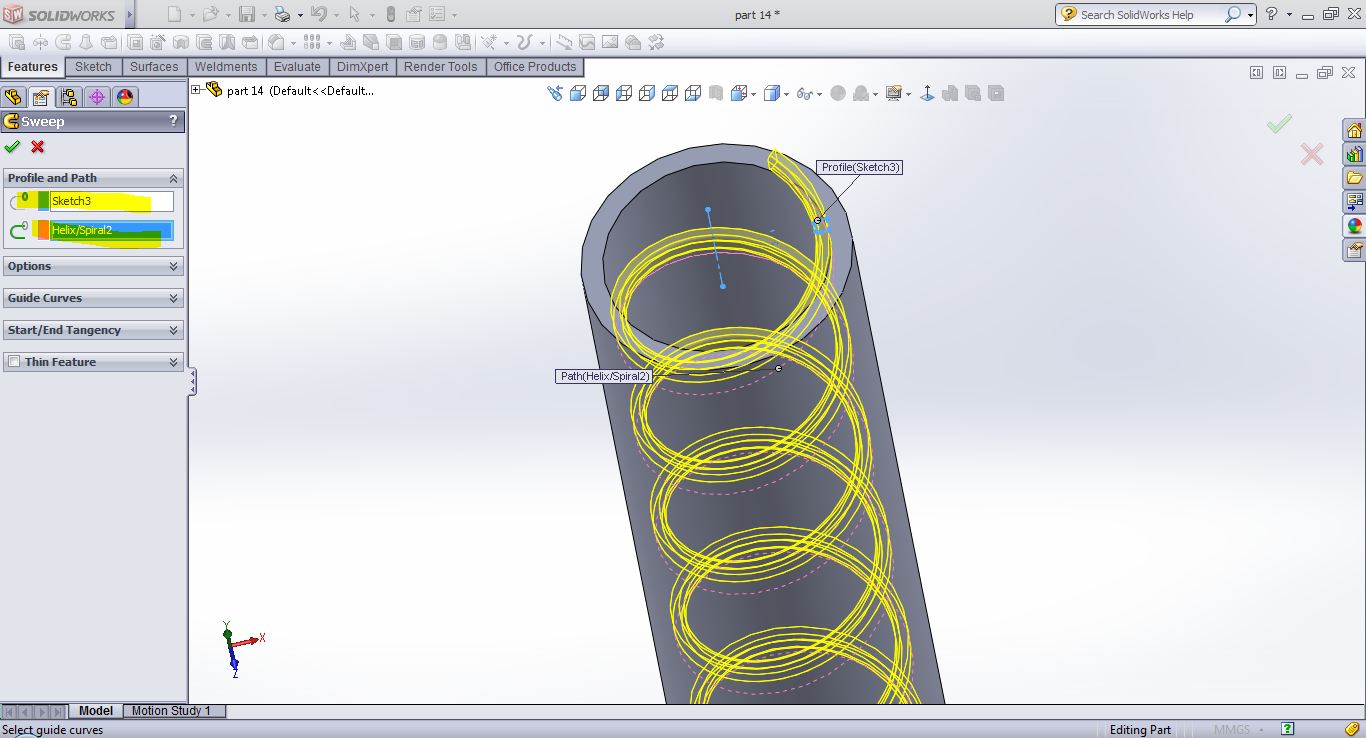Click the Print icon in the top toolbar

coord(282,14)
